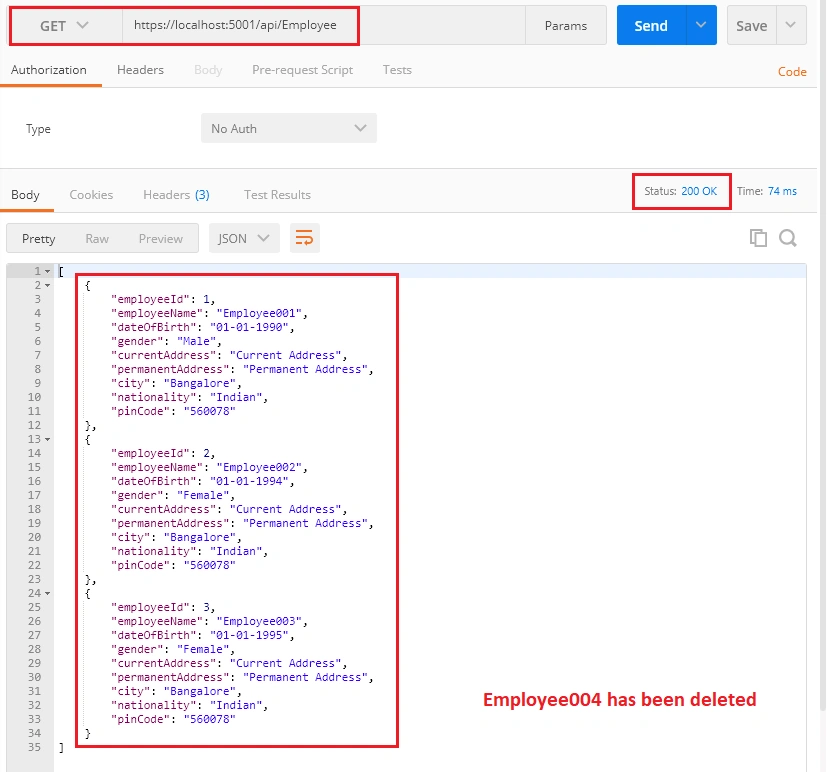Click the blue Send button
The width and height of the screenshot is (827, 772).
click(x=651, y=25)
